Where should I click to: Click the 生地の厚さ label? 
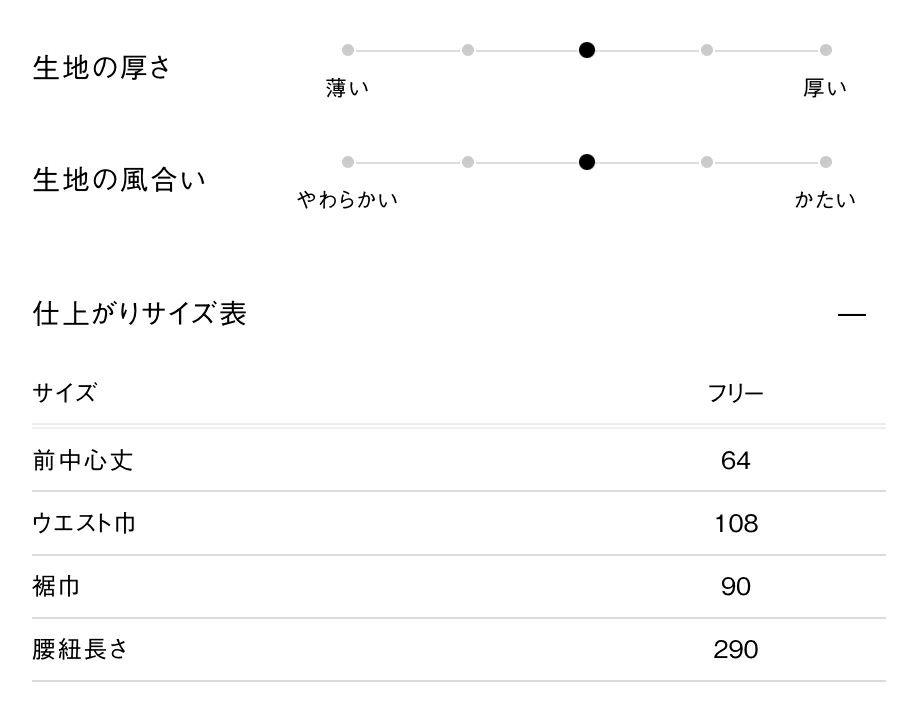[x=102, y=68]
